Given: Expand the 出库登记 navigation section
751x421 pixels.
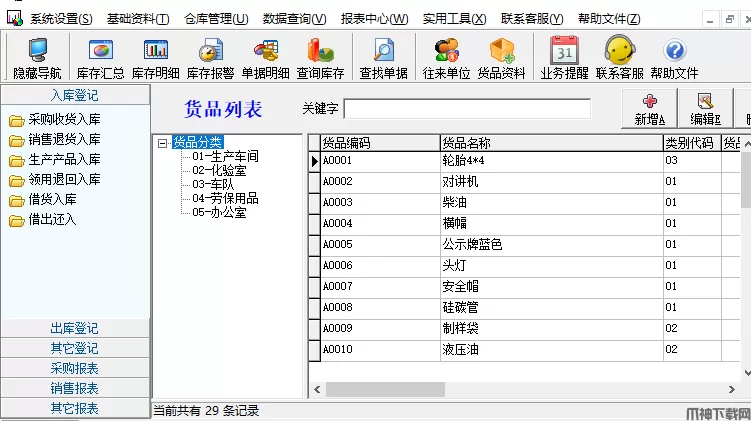Looking at the screenshot, I should 75,328.
